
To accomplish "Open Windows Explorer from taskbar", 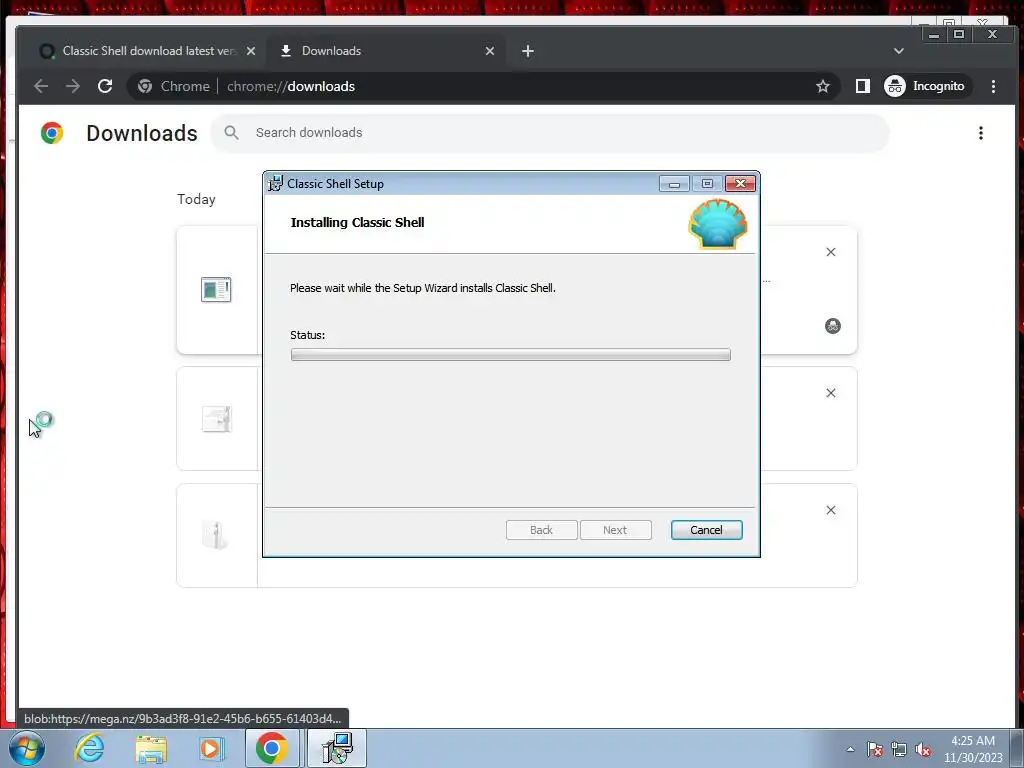I will point(151,748).
